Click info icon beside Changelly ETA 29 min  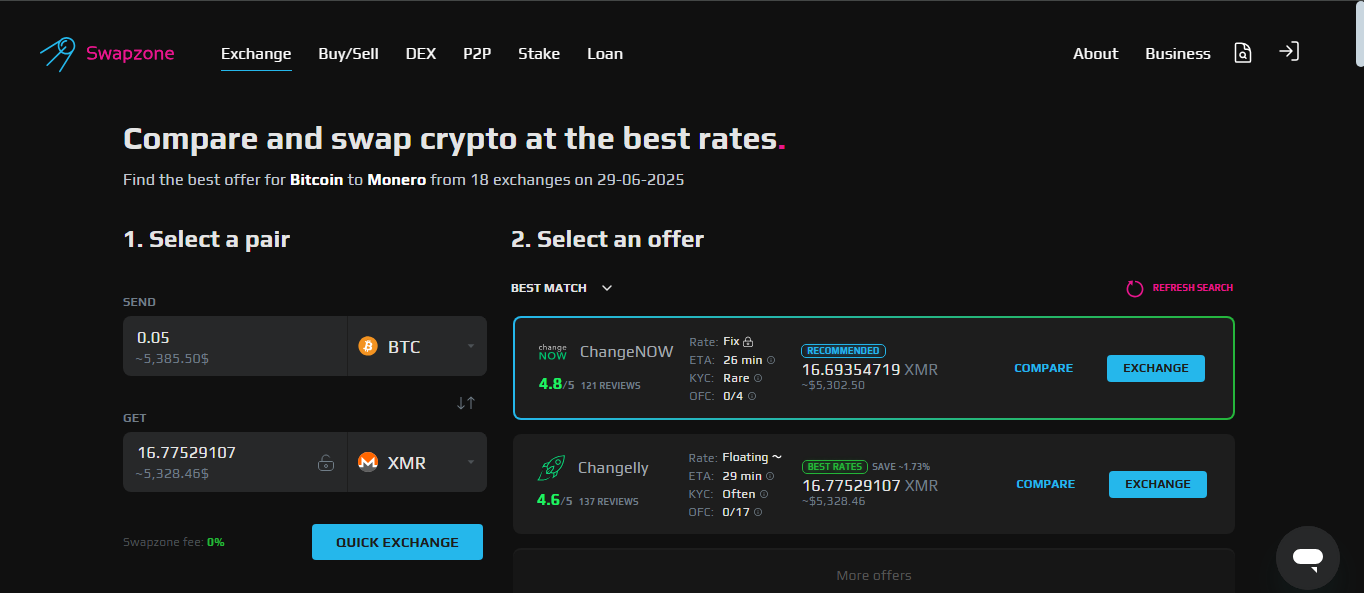coord(770,476)
